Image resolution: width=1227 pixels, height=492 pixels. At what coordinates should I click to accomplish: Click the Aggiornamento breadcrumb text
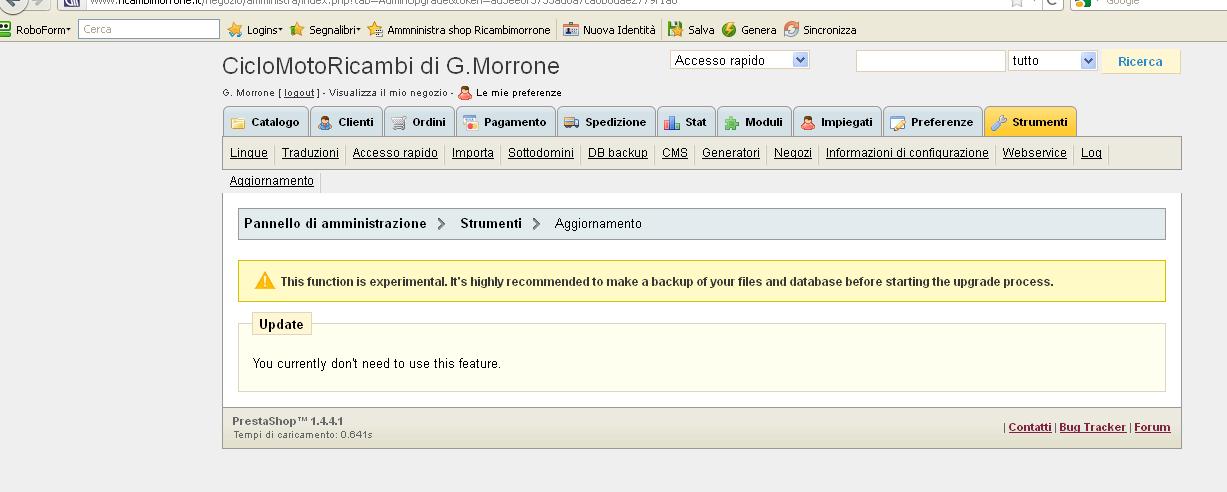(598, 224)
